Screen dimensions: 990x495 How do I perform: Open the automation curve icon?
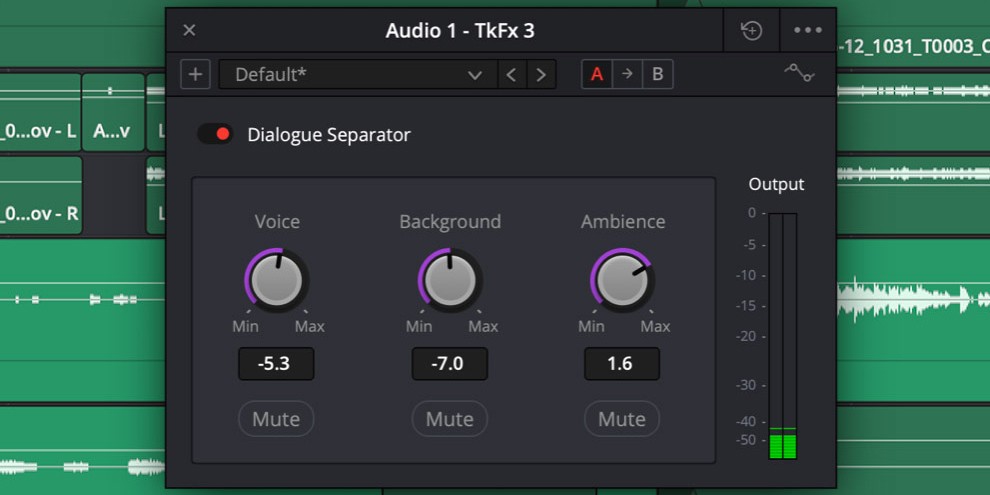point(799,73)
